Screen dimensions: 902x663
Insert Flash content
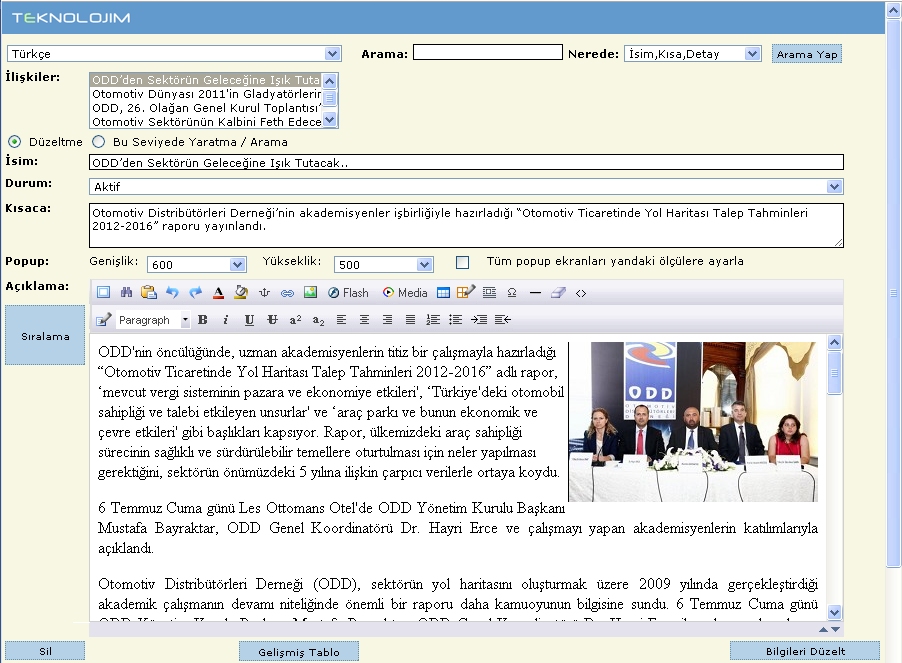tap(348, 293)
